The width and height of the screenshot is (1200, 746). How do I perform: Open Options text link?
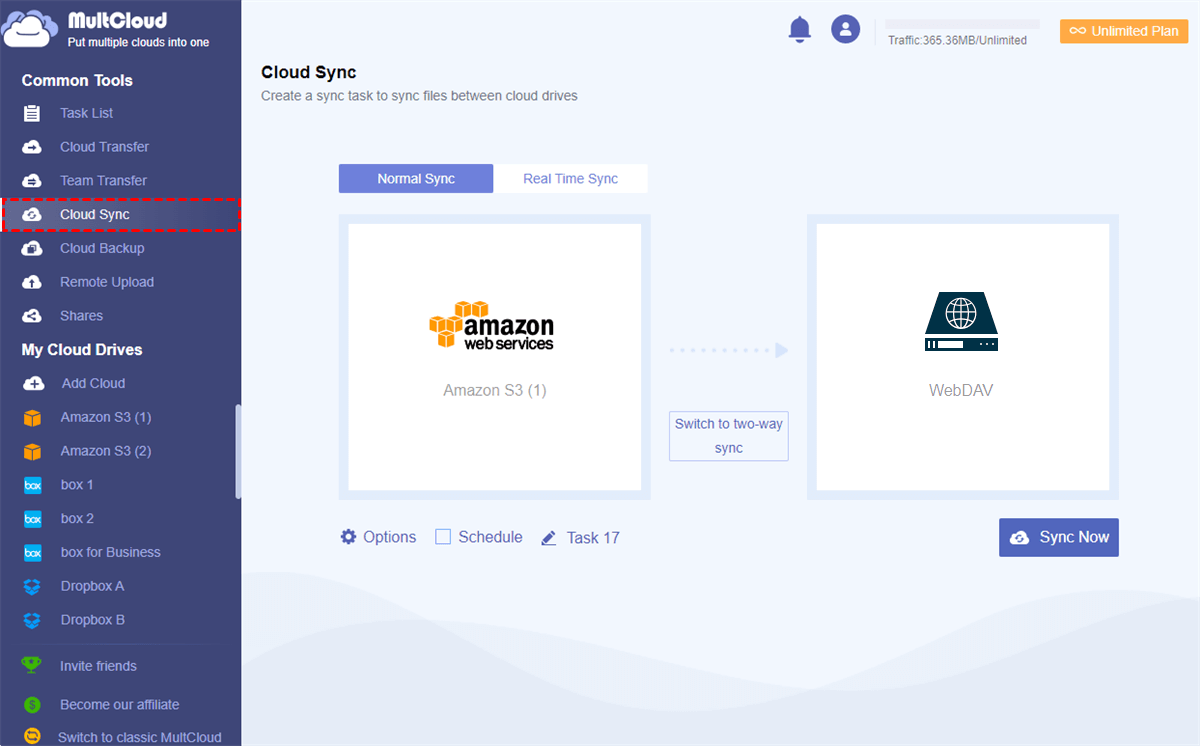[x=390, y=537]
